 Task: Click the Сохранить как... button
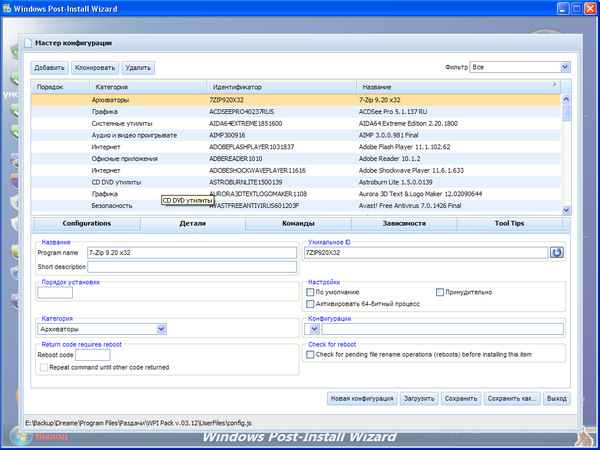point(512,398)
